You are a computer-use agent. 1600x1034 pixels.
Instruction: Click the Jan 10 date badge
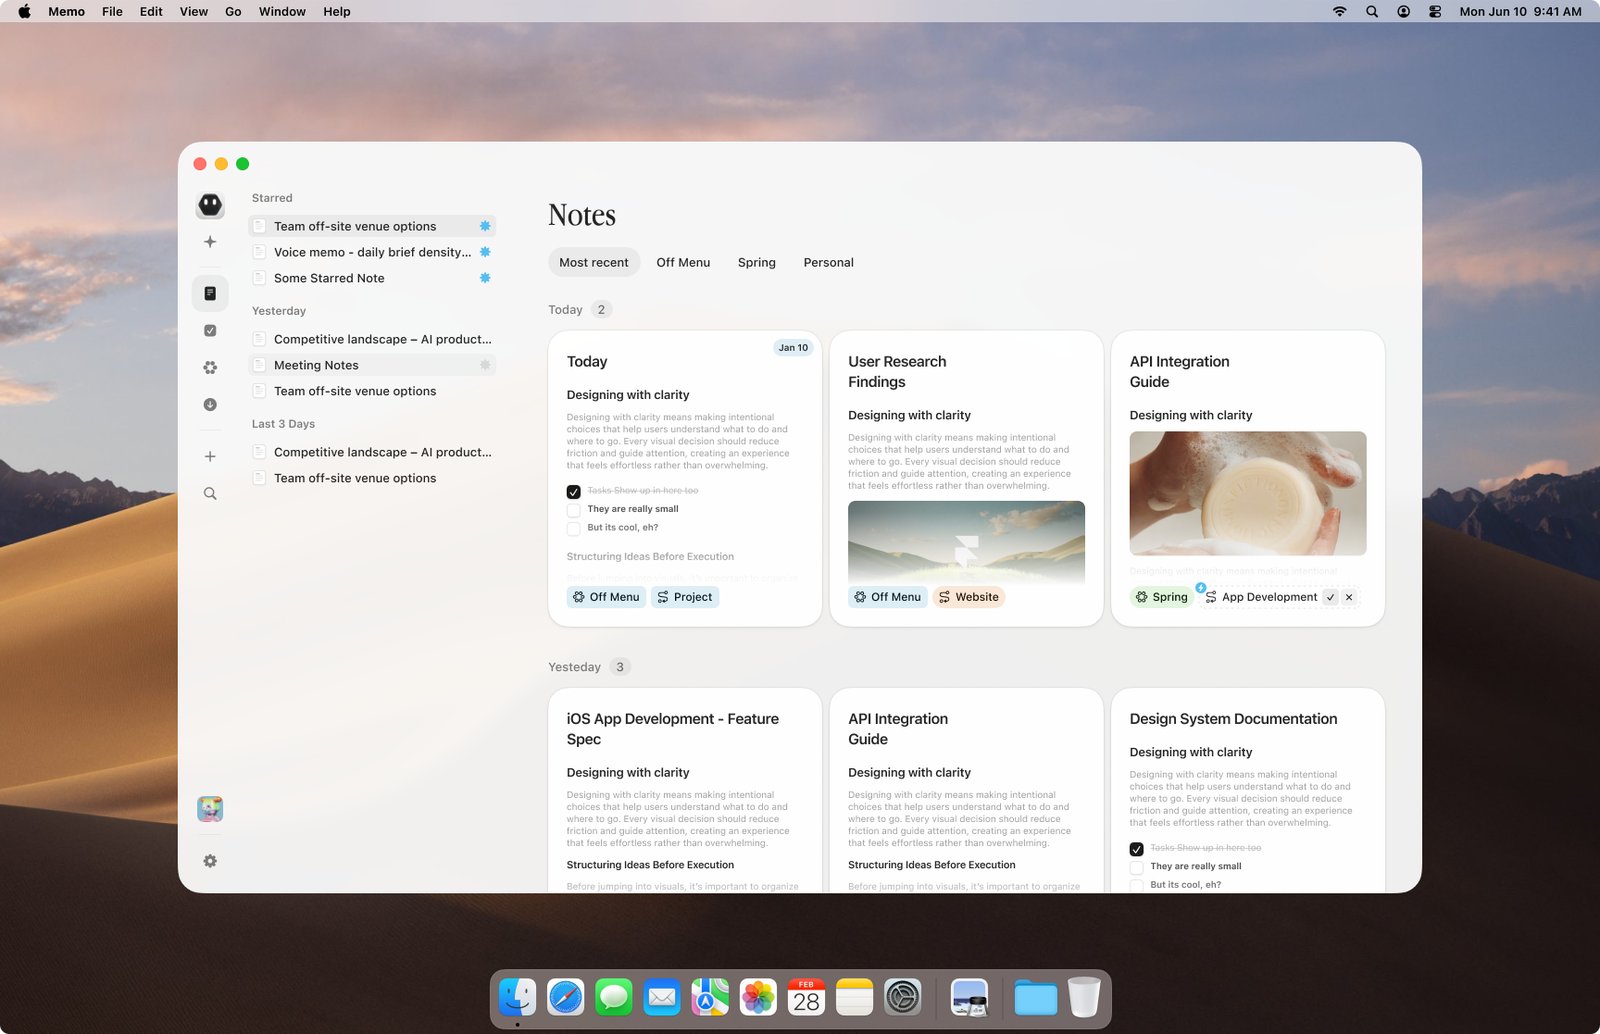[793, 348]
